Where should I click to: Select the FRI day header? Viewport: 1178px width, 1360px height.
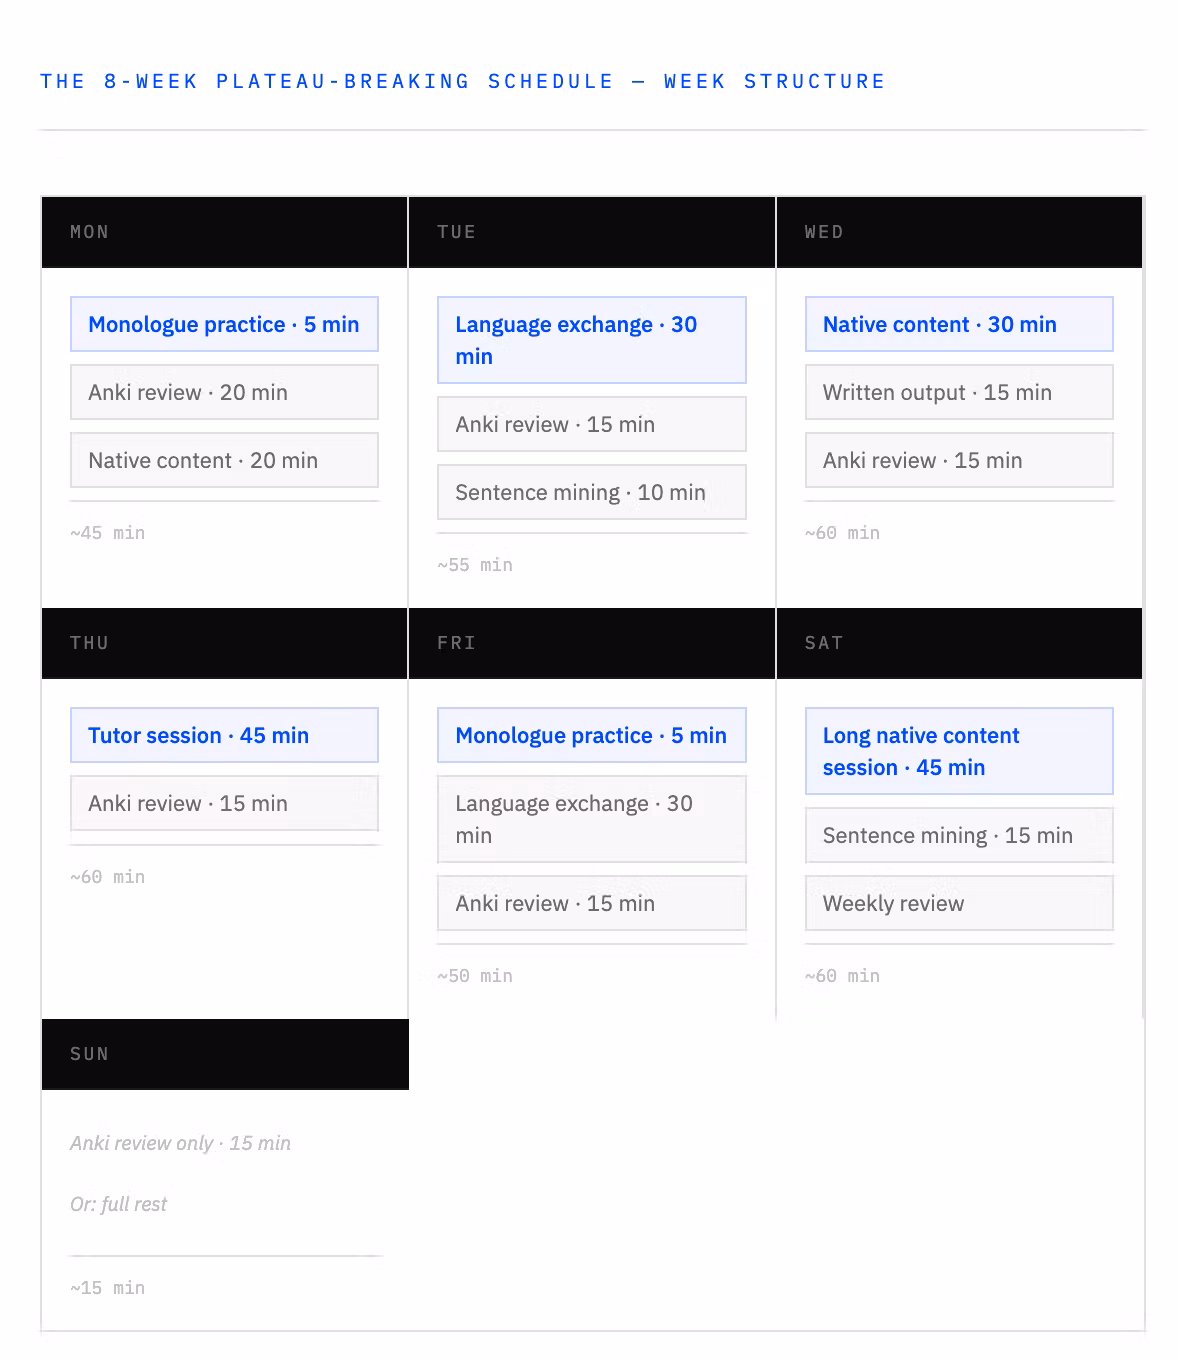(592, 643)
